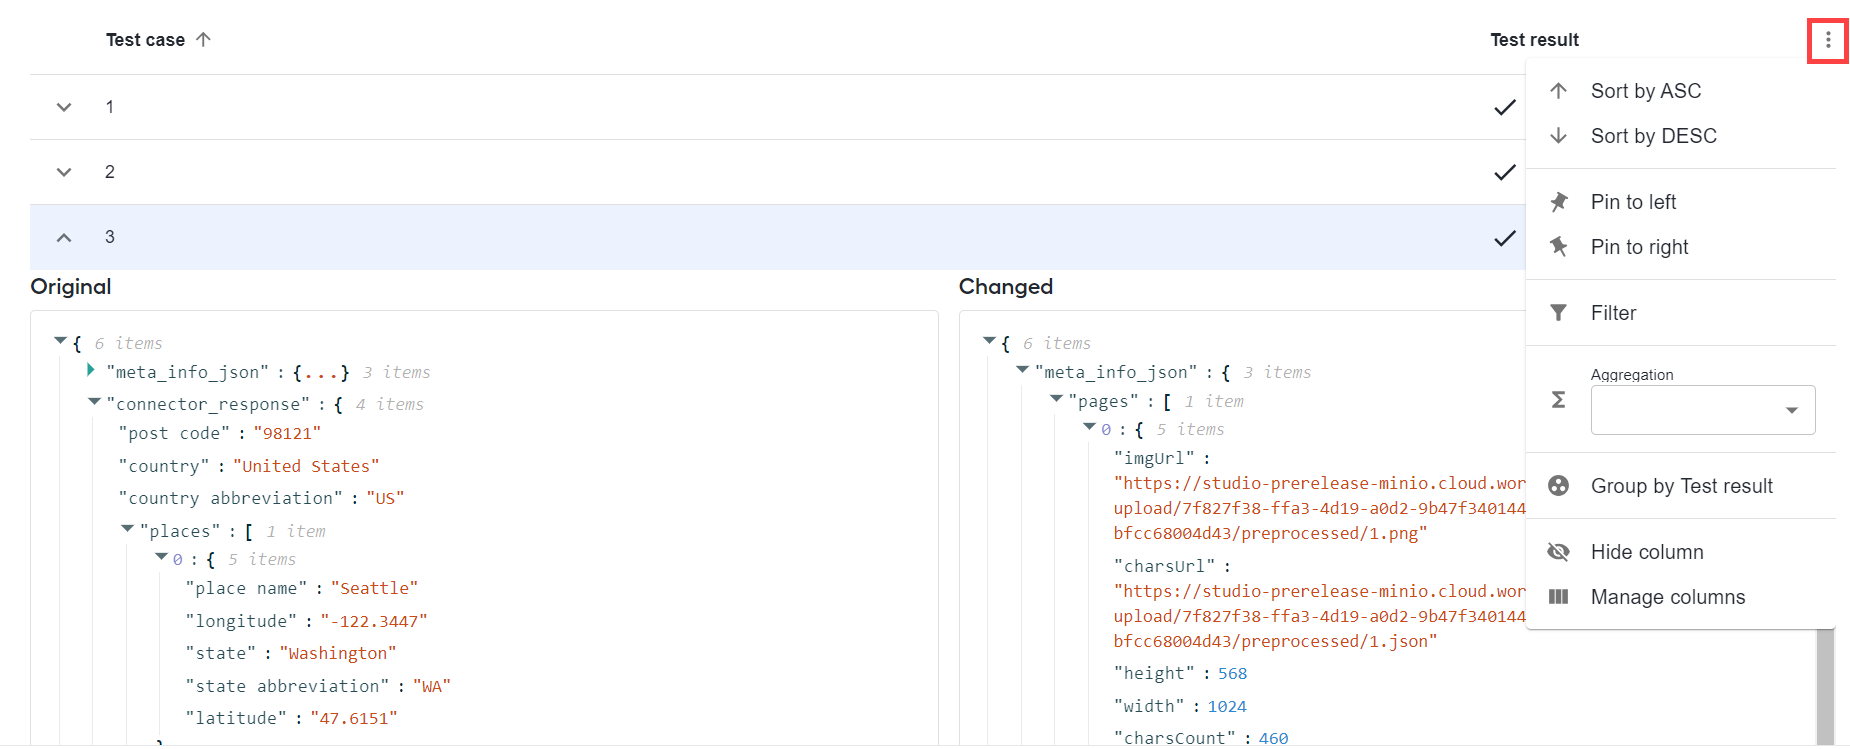Screen dimensions: 1850x749
Task: Click the charsCount value 460
Action: [1273, 738]
